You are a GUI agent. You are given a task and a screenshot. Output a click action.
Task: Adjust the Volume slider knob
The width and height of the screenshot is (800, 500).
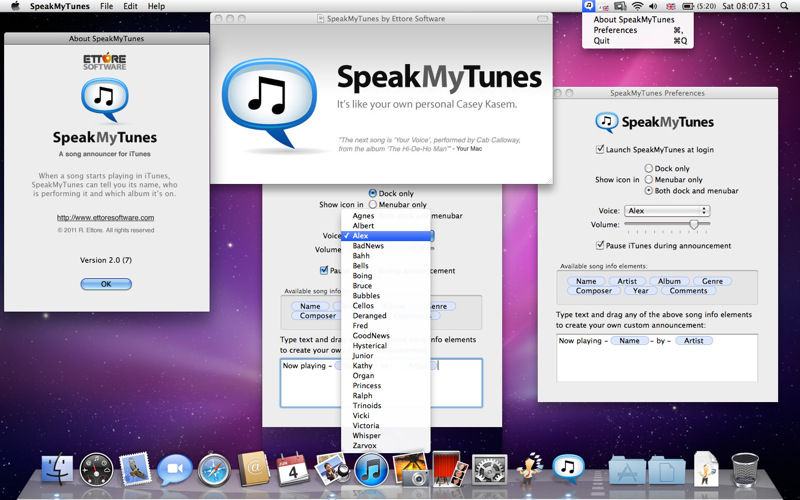click(693, 224)
